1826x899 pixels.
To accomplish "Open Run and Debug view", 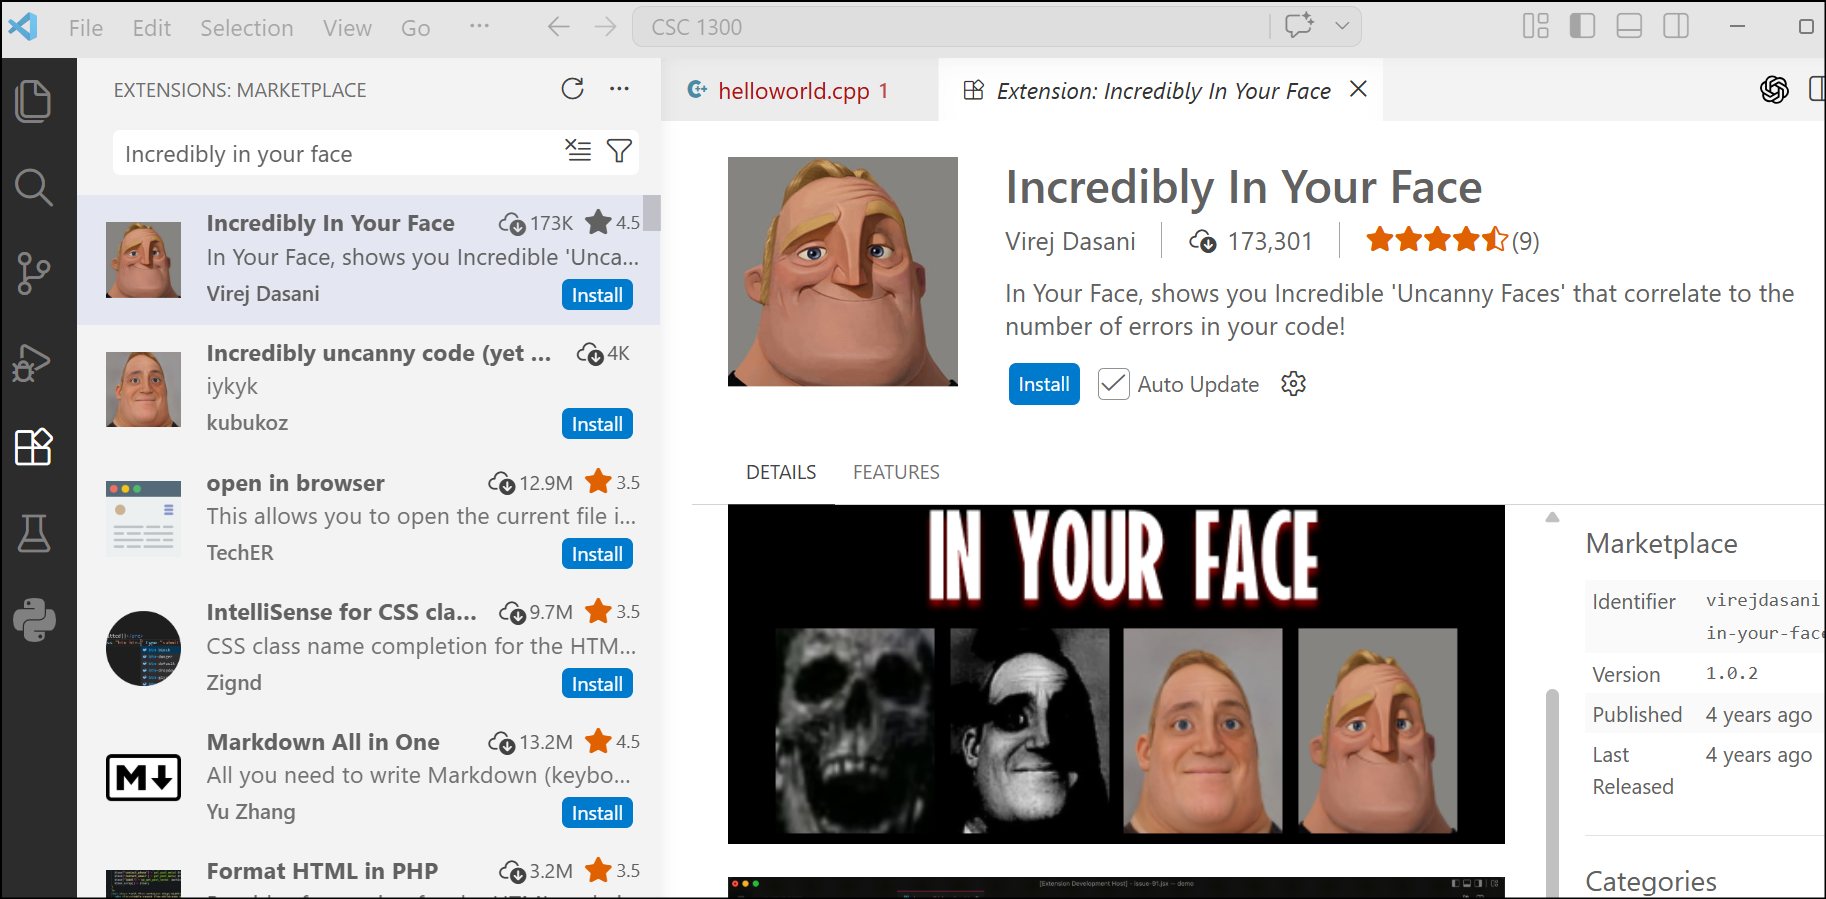I will [x=33, y=361].
